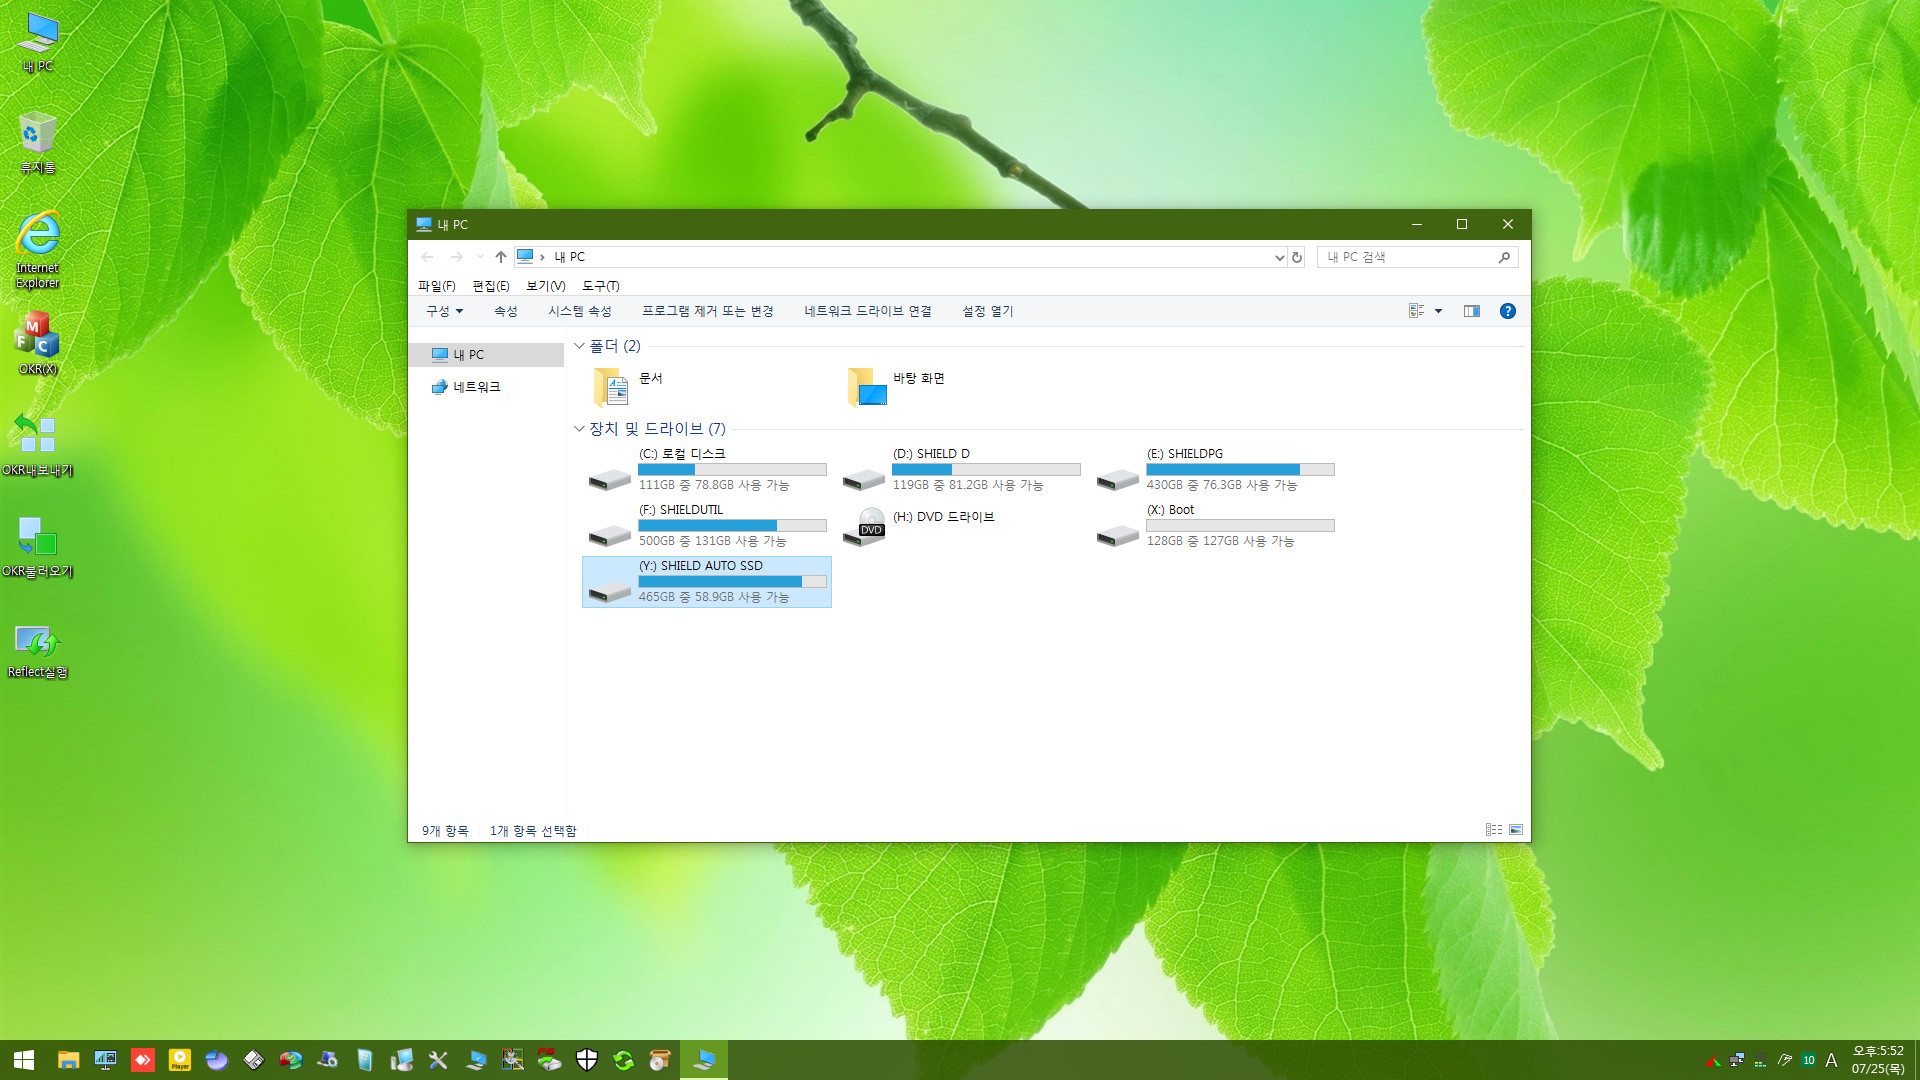Open the recent locations dropdown arrow
Viewport: 1920px width, 1080px height.
(x=480, y=257)
